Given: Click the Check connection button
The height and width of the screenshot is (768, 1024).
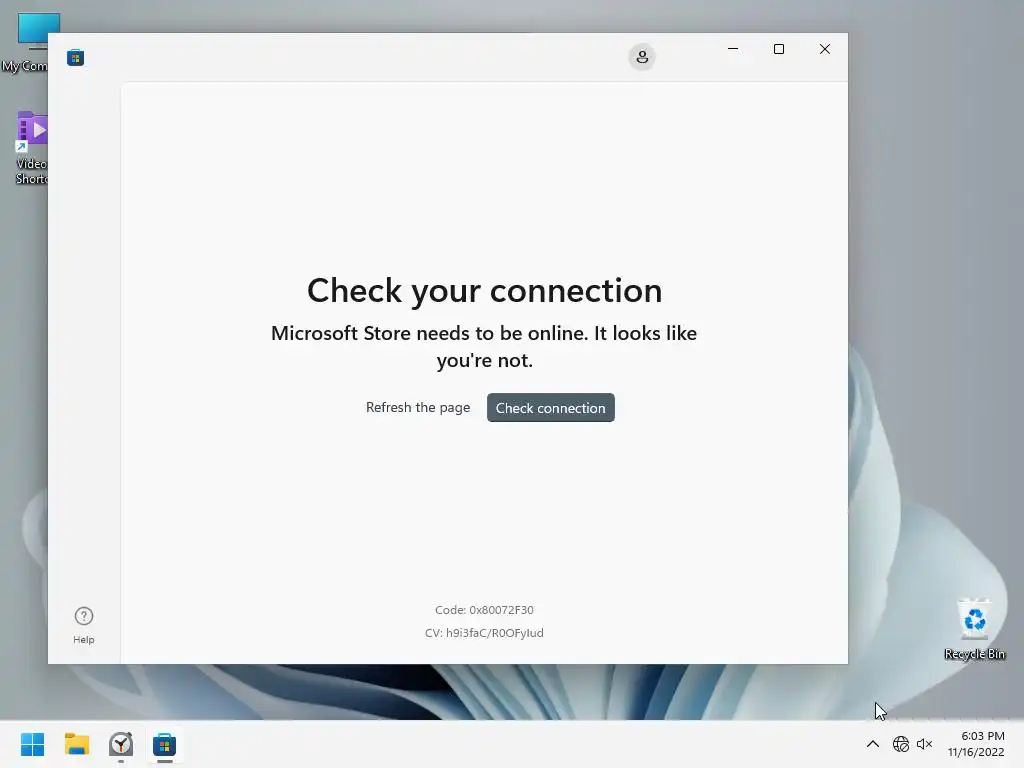Looking at the screenshot, I should click(551, 408).
